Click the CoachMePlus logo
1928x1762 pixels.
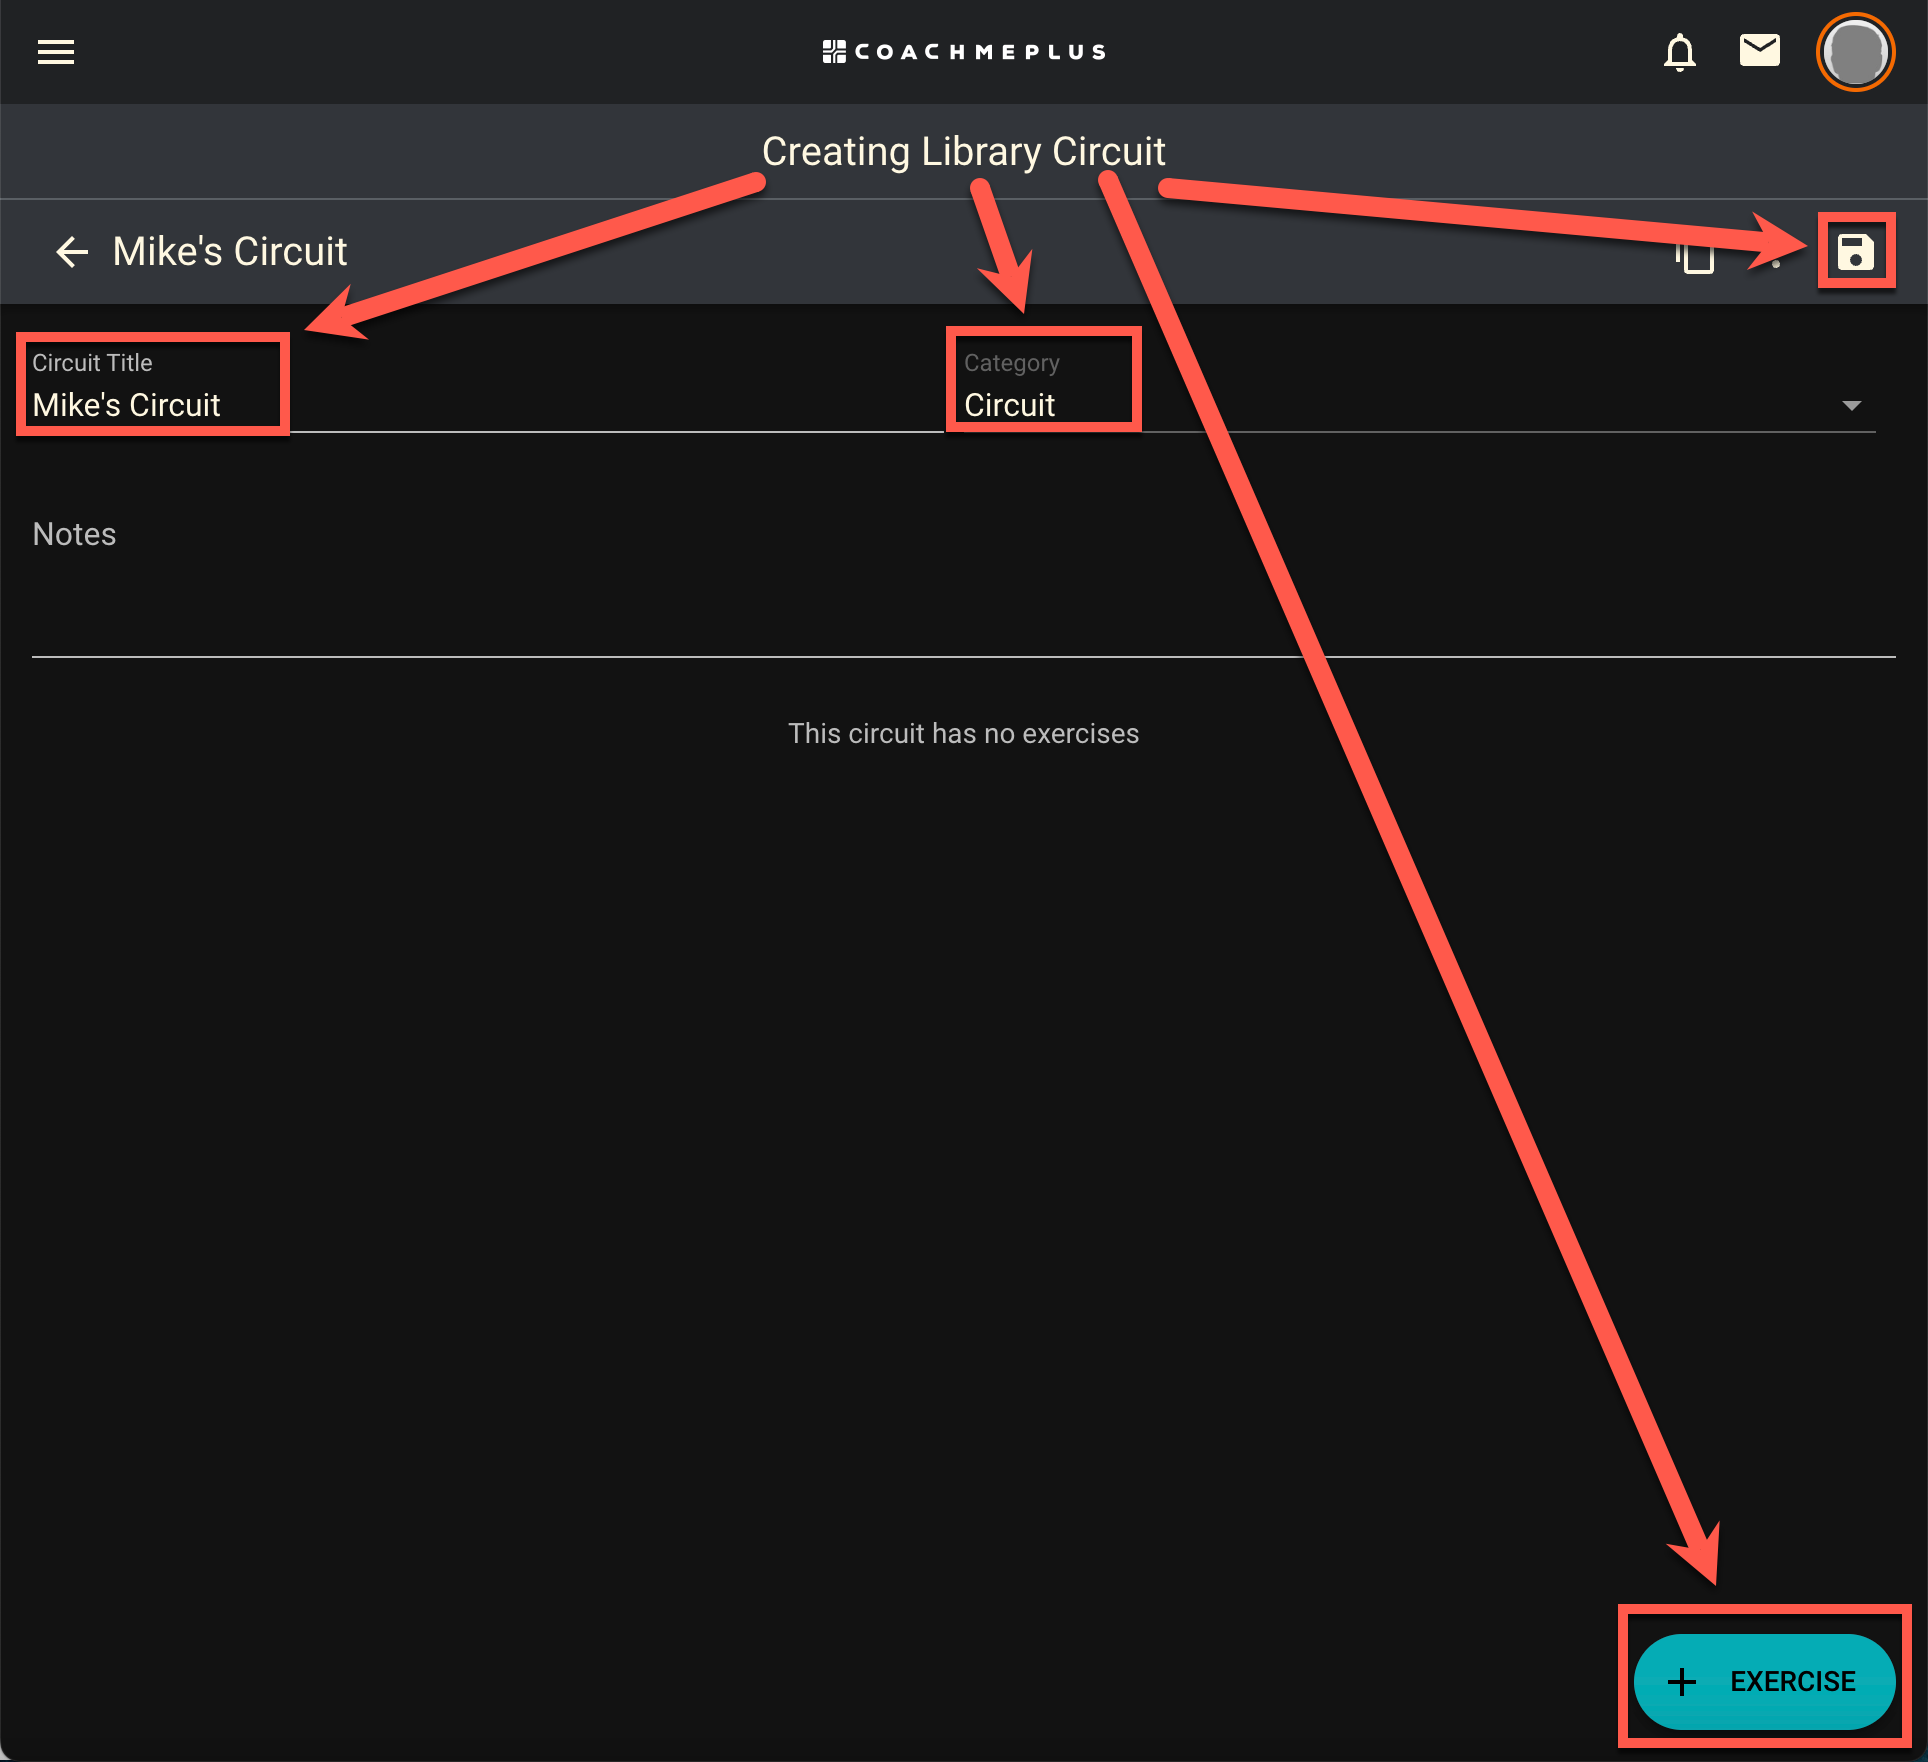[x=964, y=52]
